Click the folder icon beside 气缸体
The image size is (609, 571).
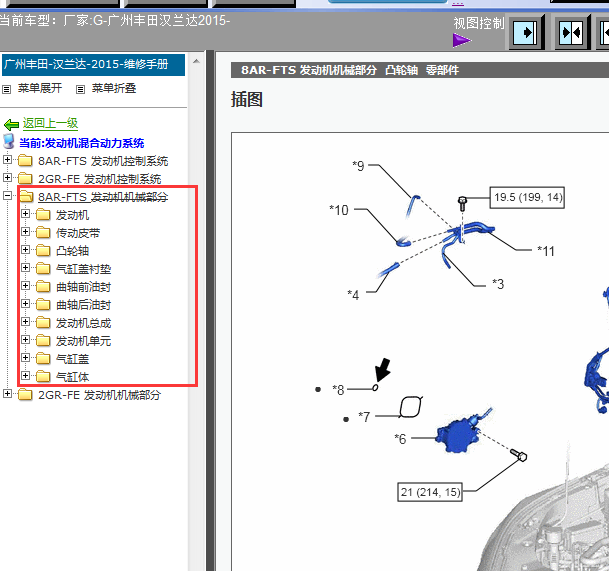point(43,376)
